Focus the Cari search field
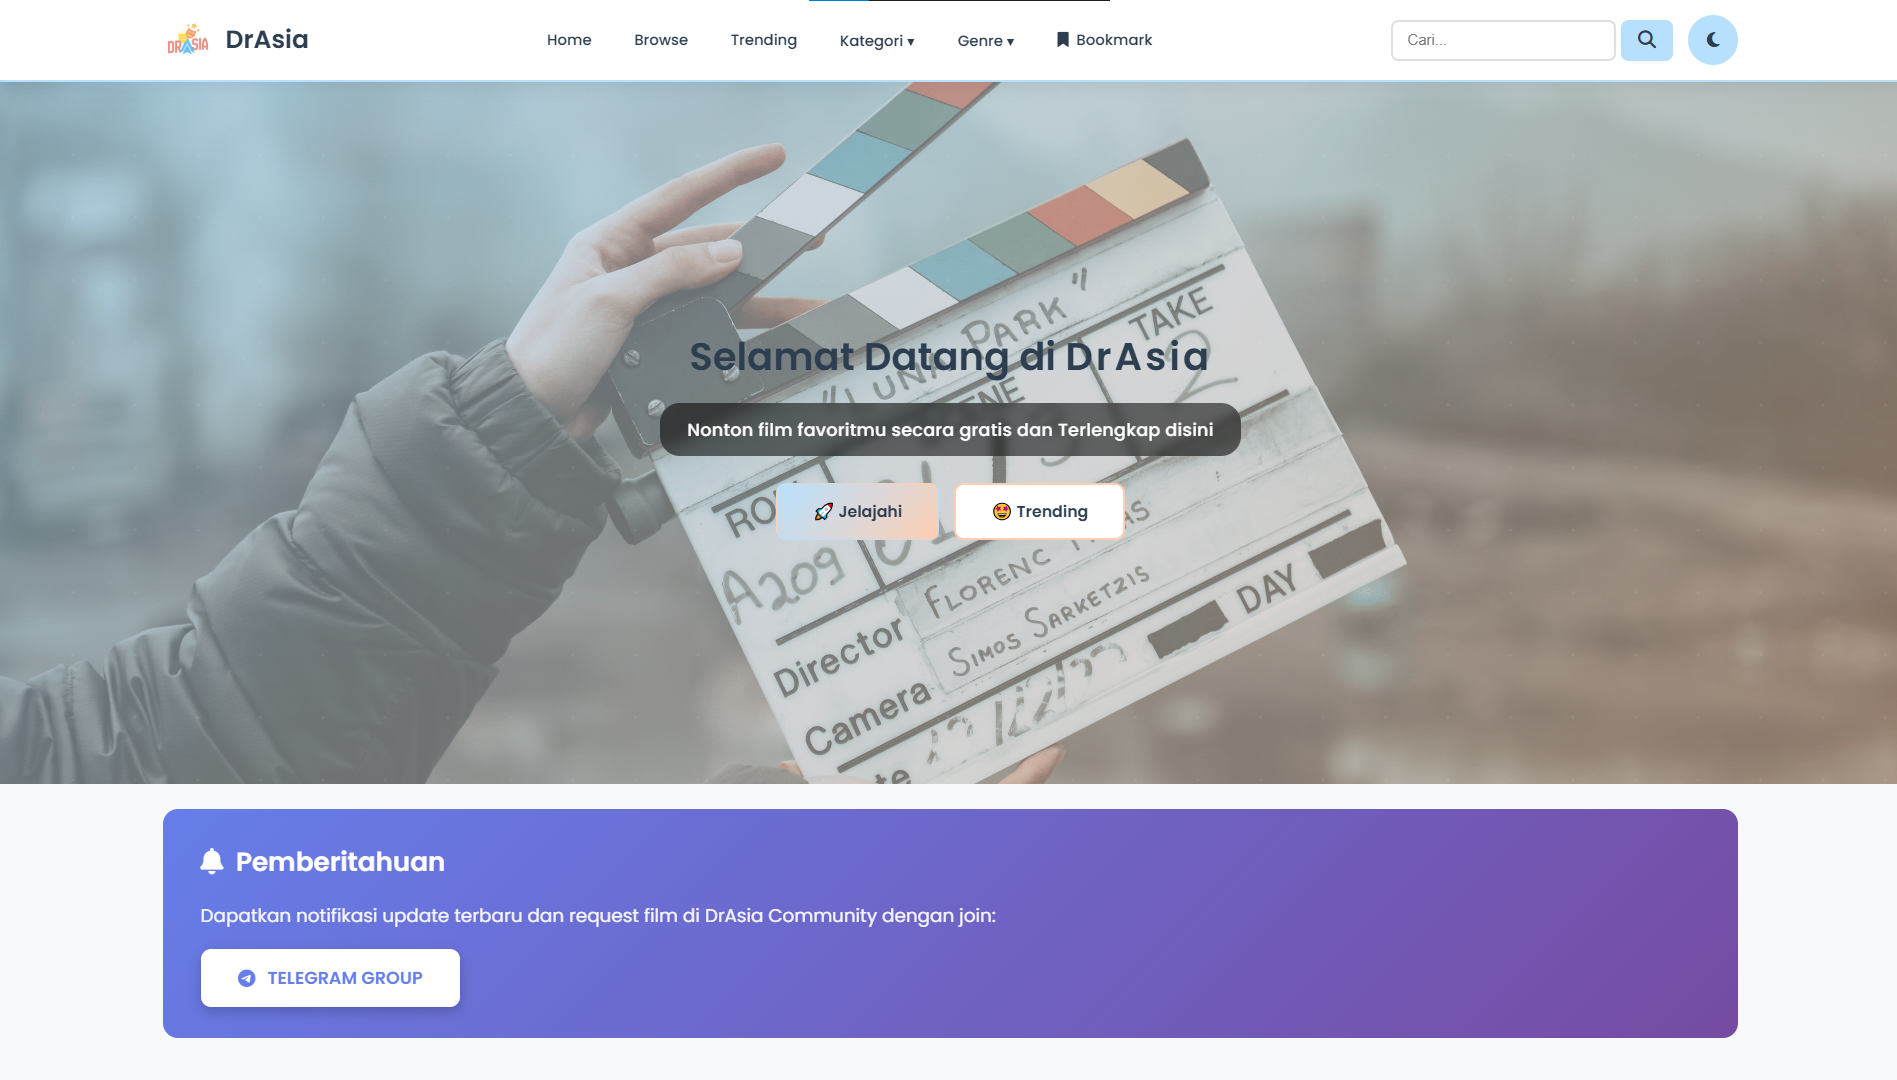This screenshot has height=1080, width=1897. pos(1503,40)
